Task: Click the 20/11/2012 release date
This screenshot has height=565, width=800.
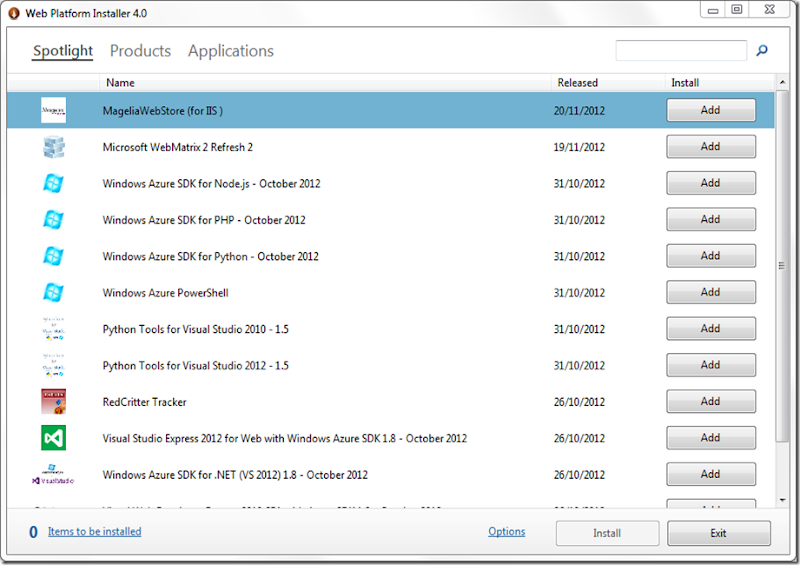Action: point(579,111)
